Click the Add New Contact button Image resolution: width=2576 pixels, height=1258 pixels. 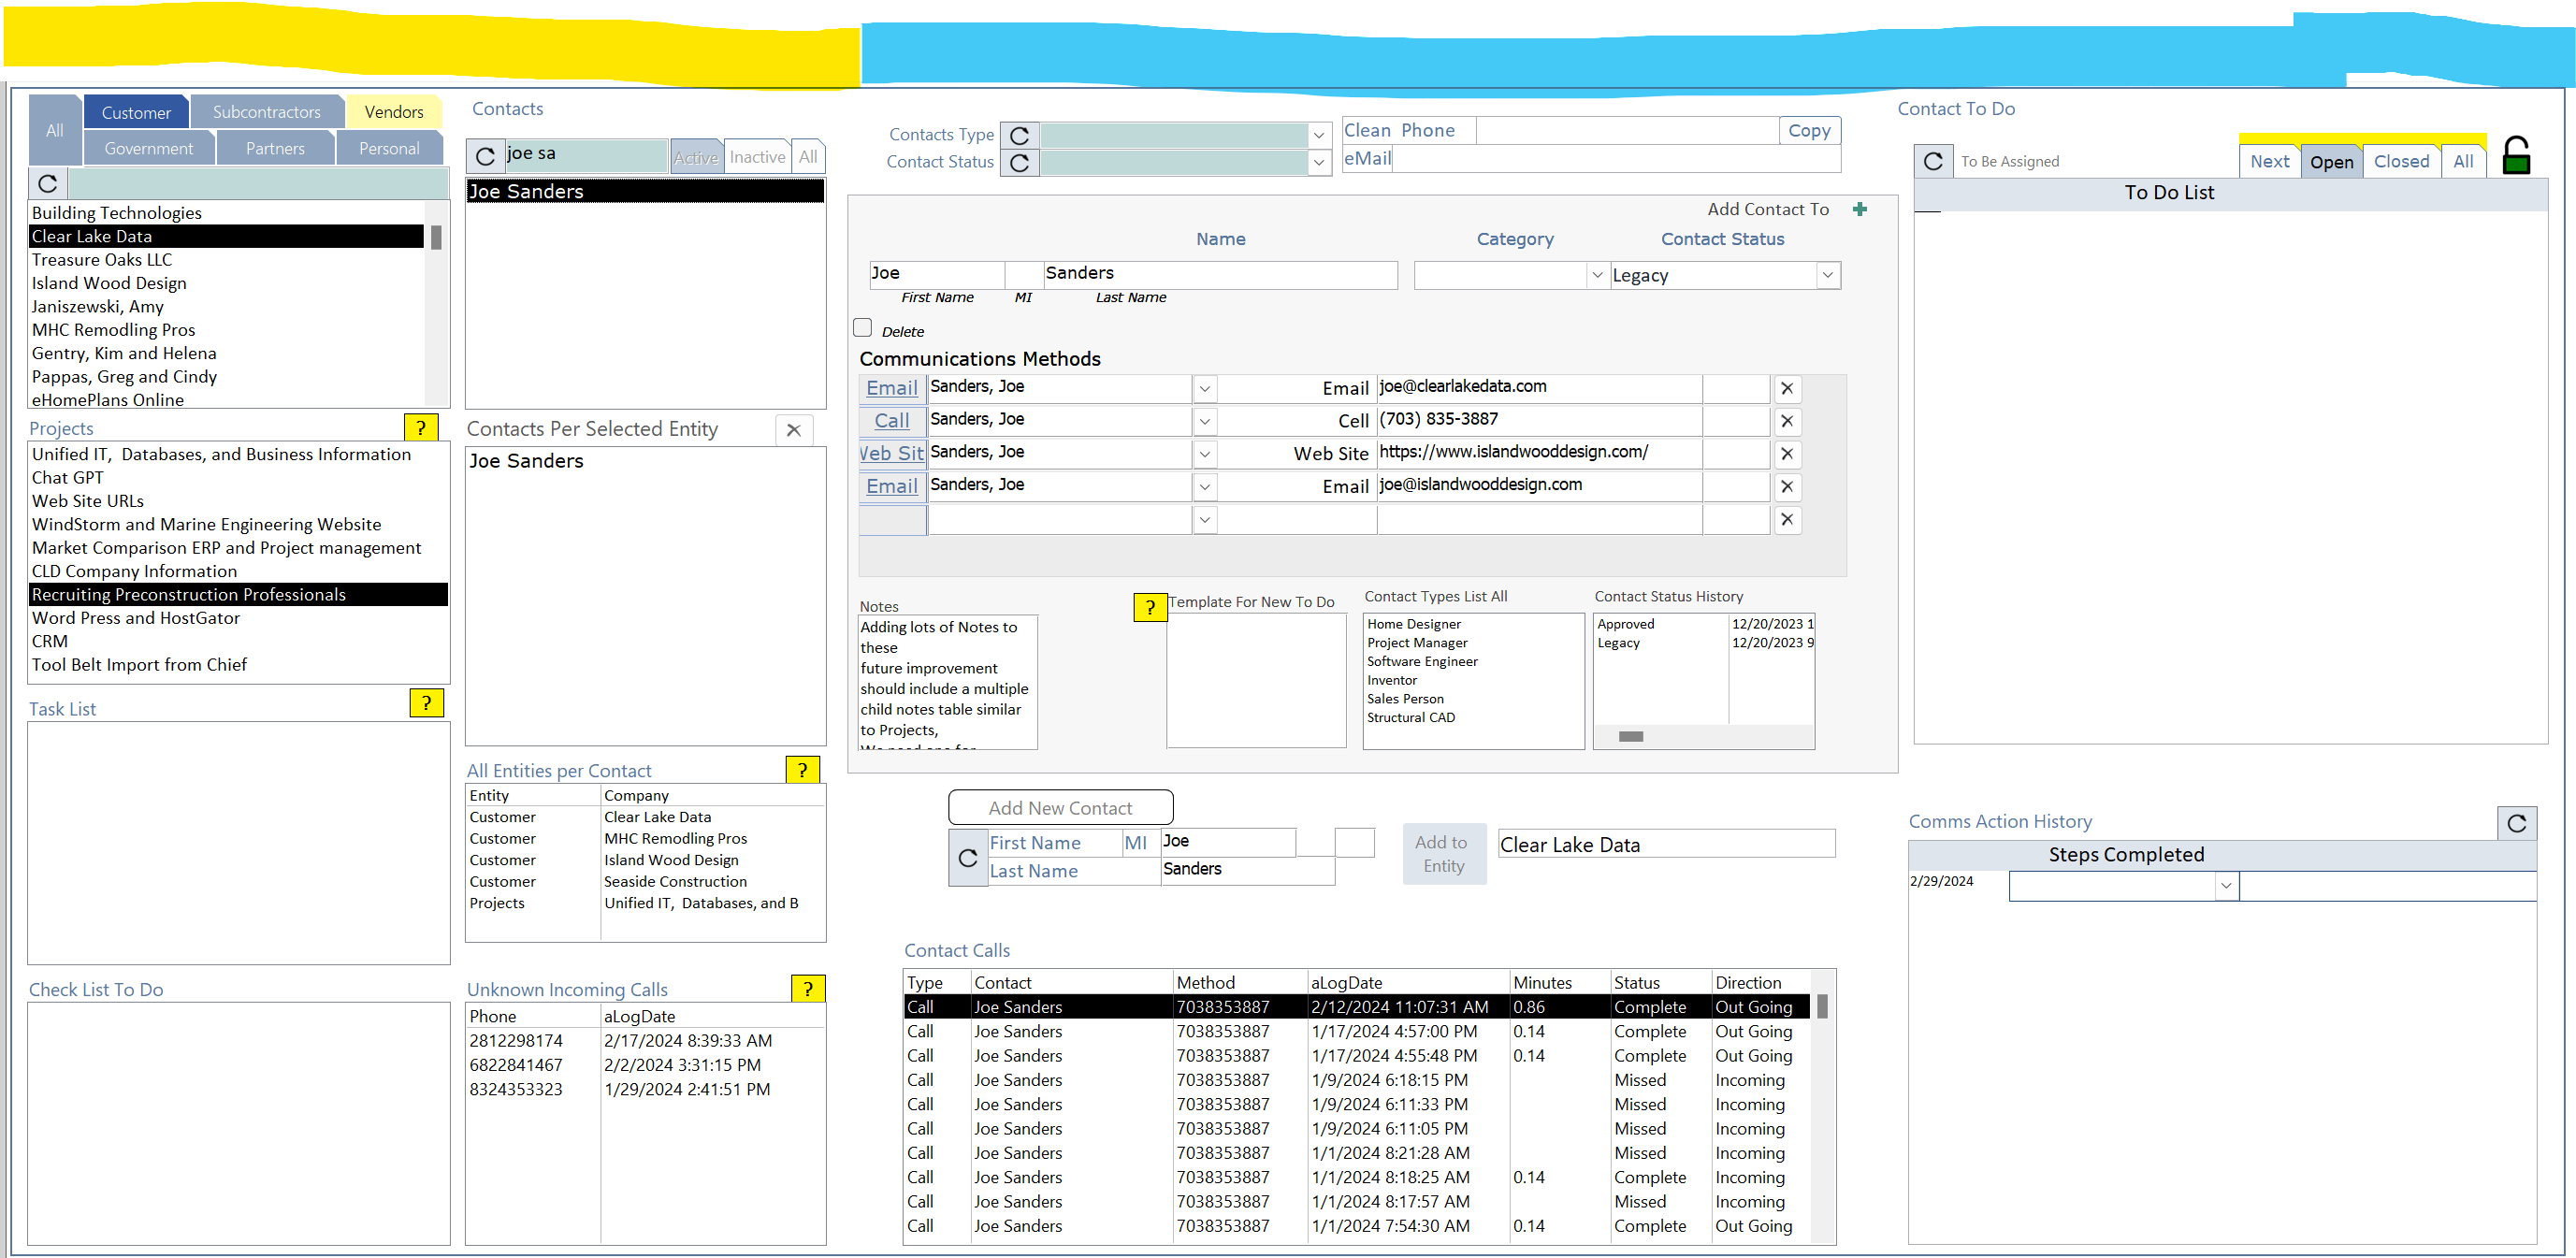(x=1059, y=808)
